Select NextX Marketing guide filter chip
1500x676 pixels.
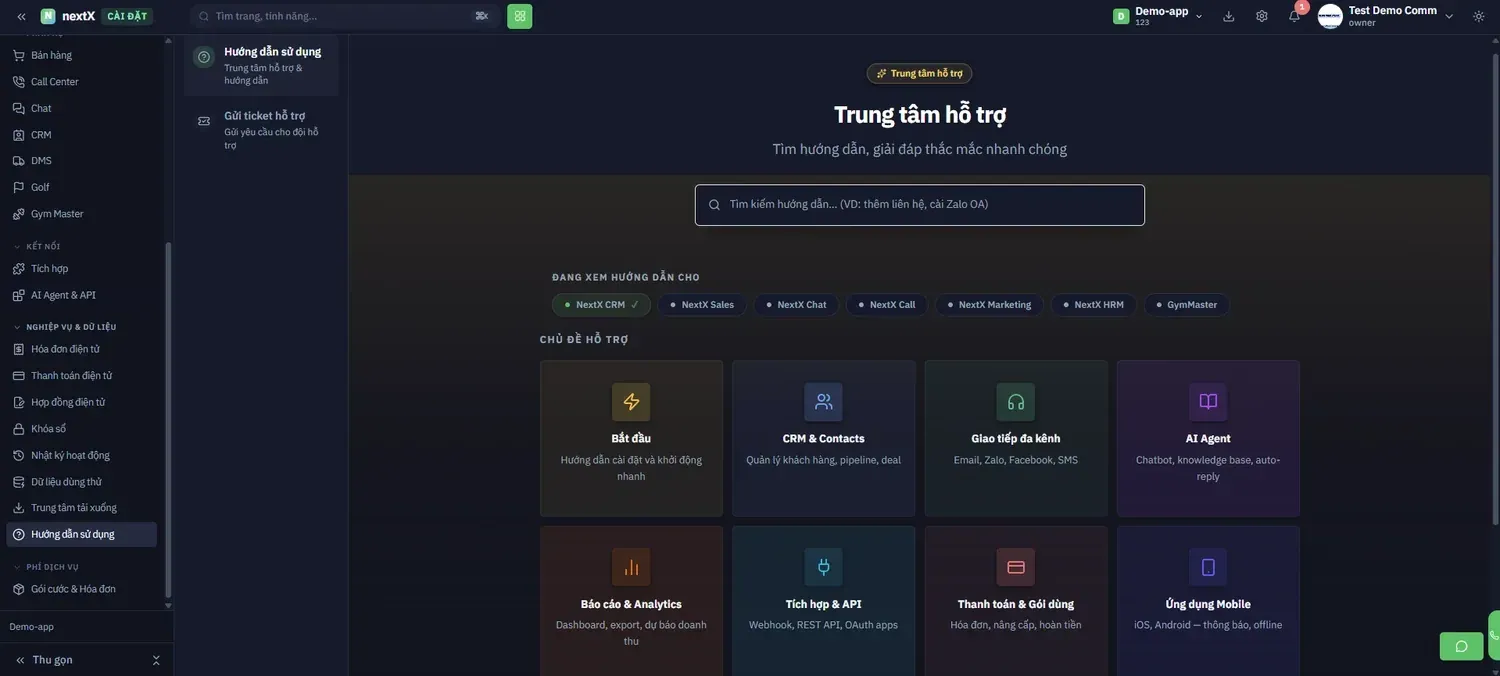click(989, 305)
